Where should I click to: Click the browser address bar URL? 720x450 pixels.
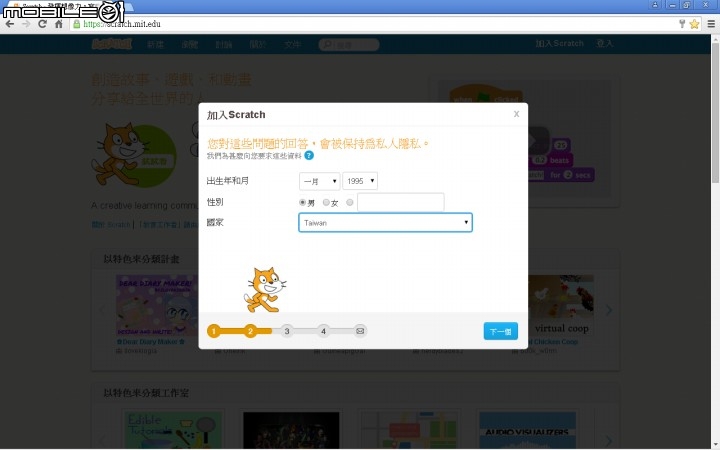pyautogui.click(x=122, y=24)
